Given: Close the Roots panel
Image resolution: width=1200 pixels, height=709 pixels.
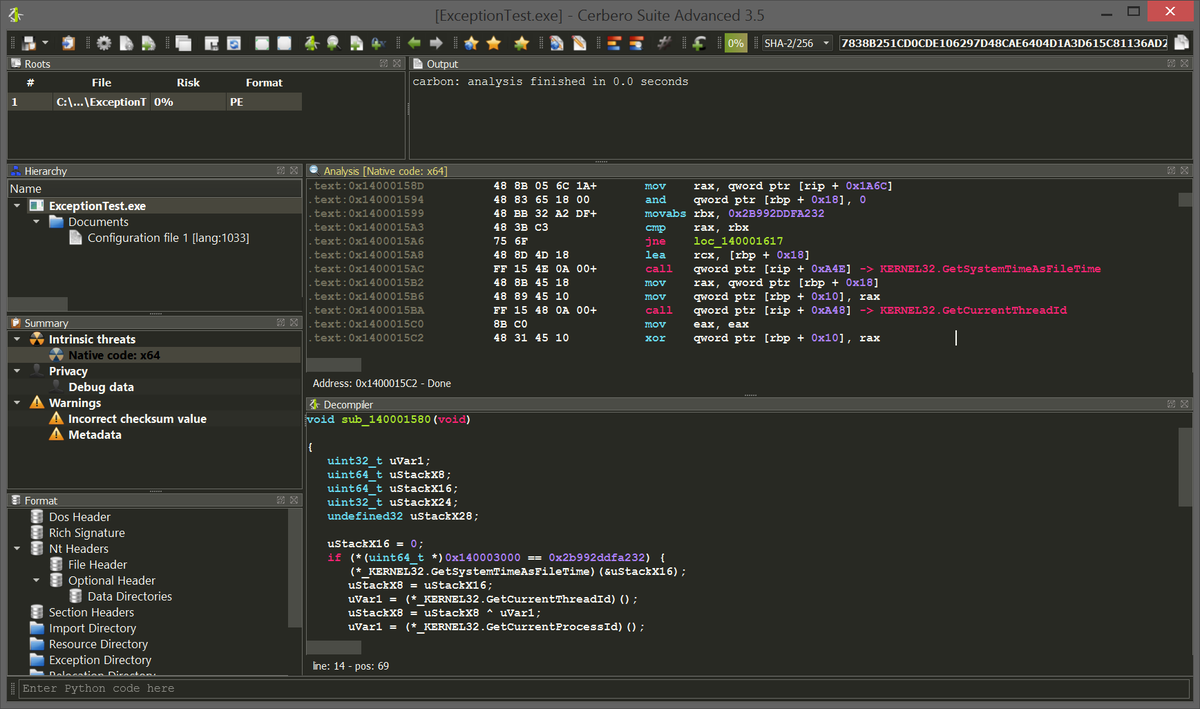Looking at the screenshot, I should tap(396, 64).
